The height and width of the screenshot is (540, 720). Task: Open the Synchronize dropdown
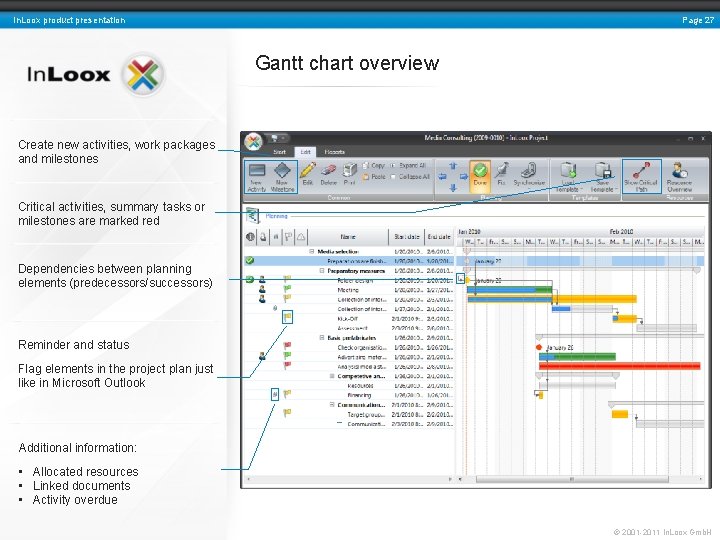[529, 174]
